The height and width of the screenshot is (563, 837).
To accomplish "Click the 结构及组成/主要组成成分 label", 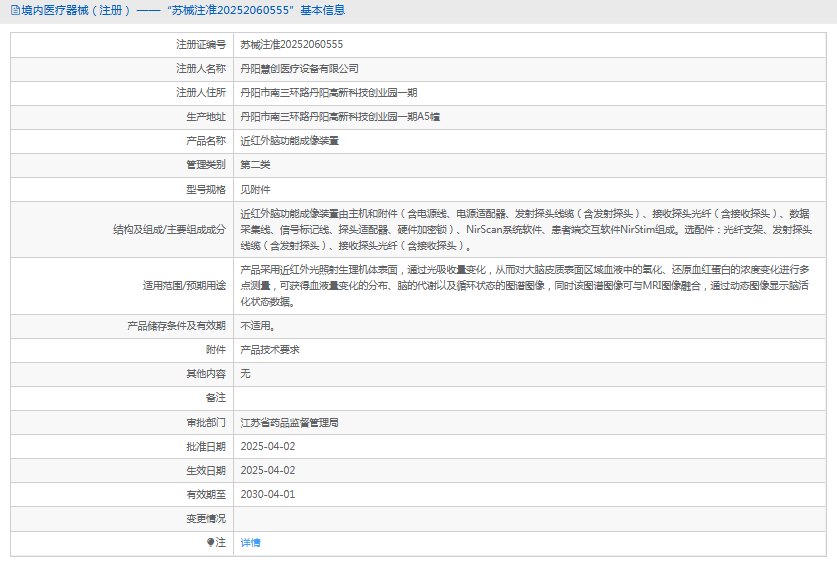I will pyautogui.click(x=169, y=229).
